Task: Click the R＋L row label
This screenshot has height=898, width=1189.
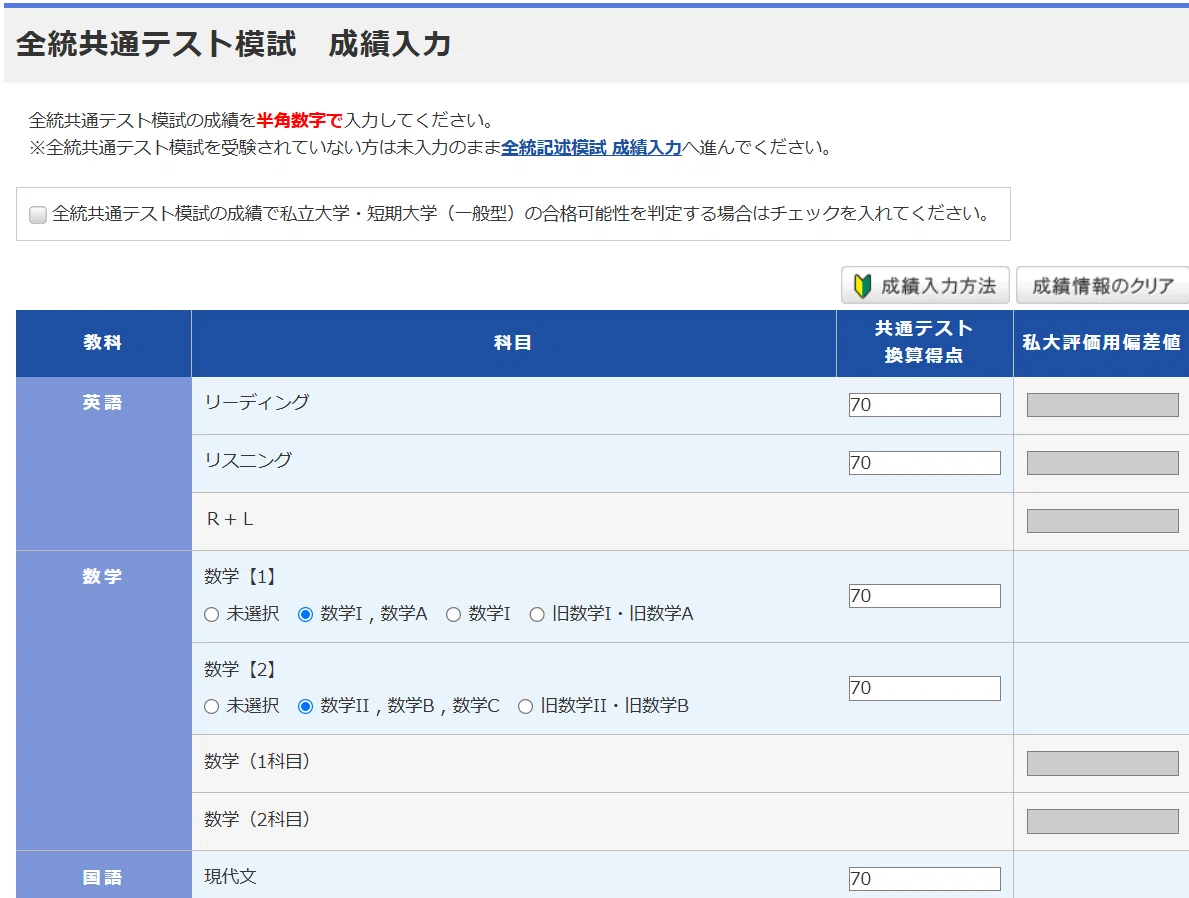Action: coord(230,520)
